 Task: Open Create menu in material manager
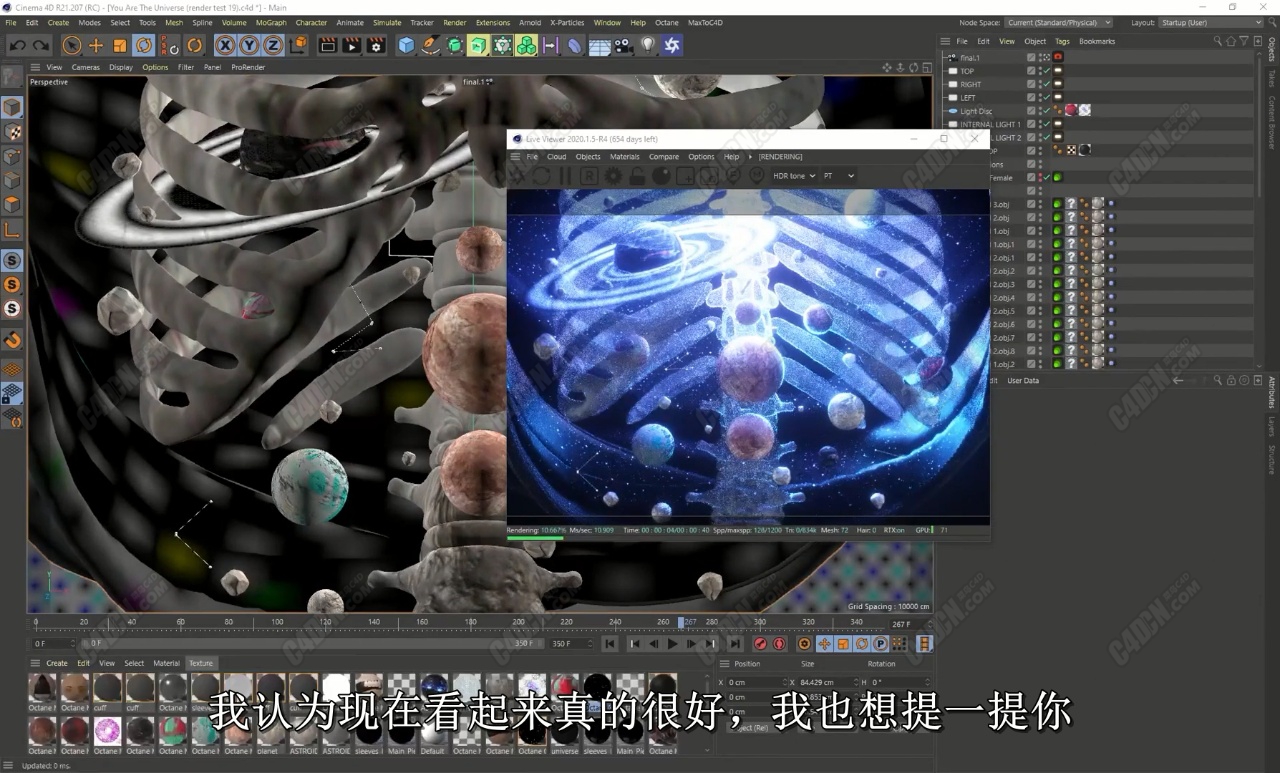pyautogui.click(x=57, y=663)
